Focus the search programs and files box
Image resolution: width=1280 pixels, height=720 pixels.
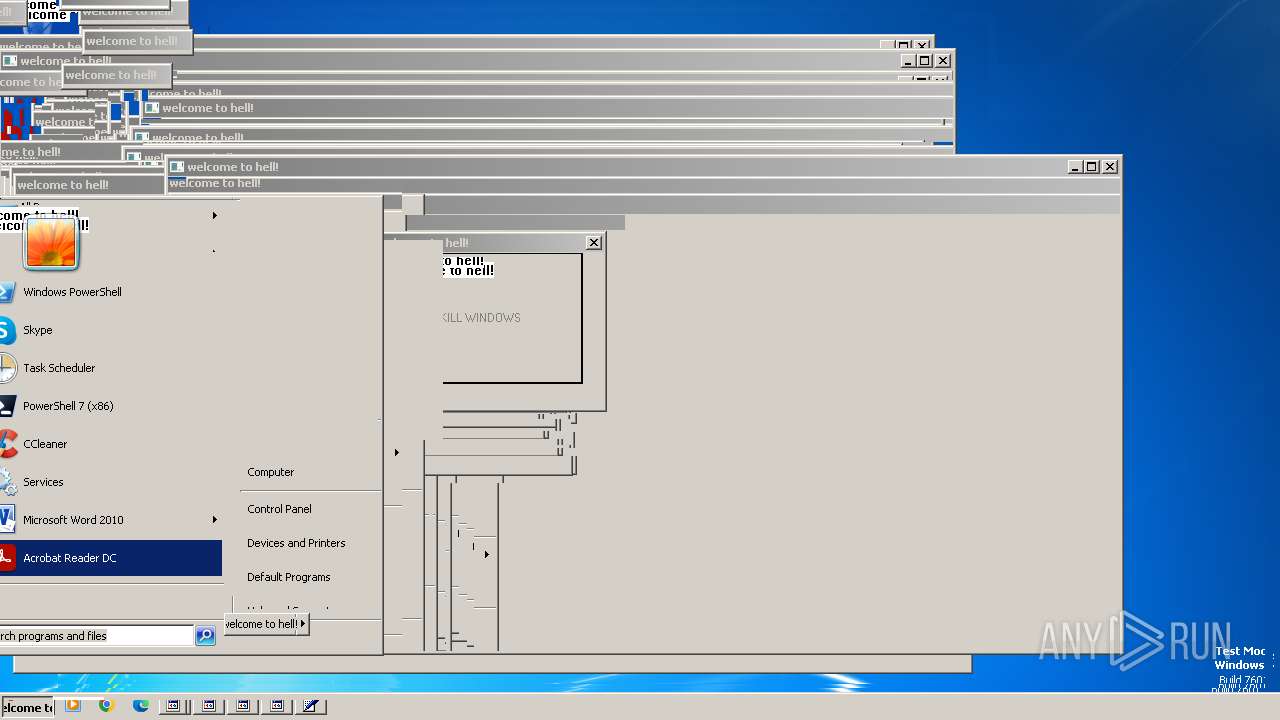pos(96,636)
